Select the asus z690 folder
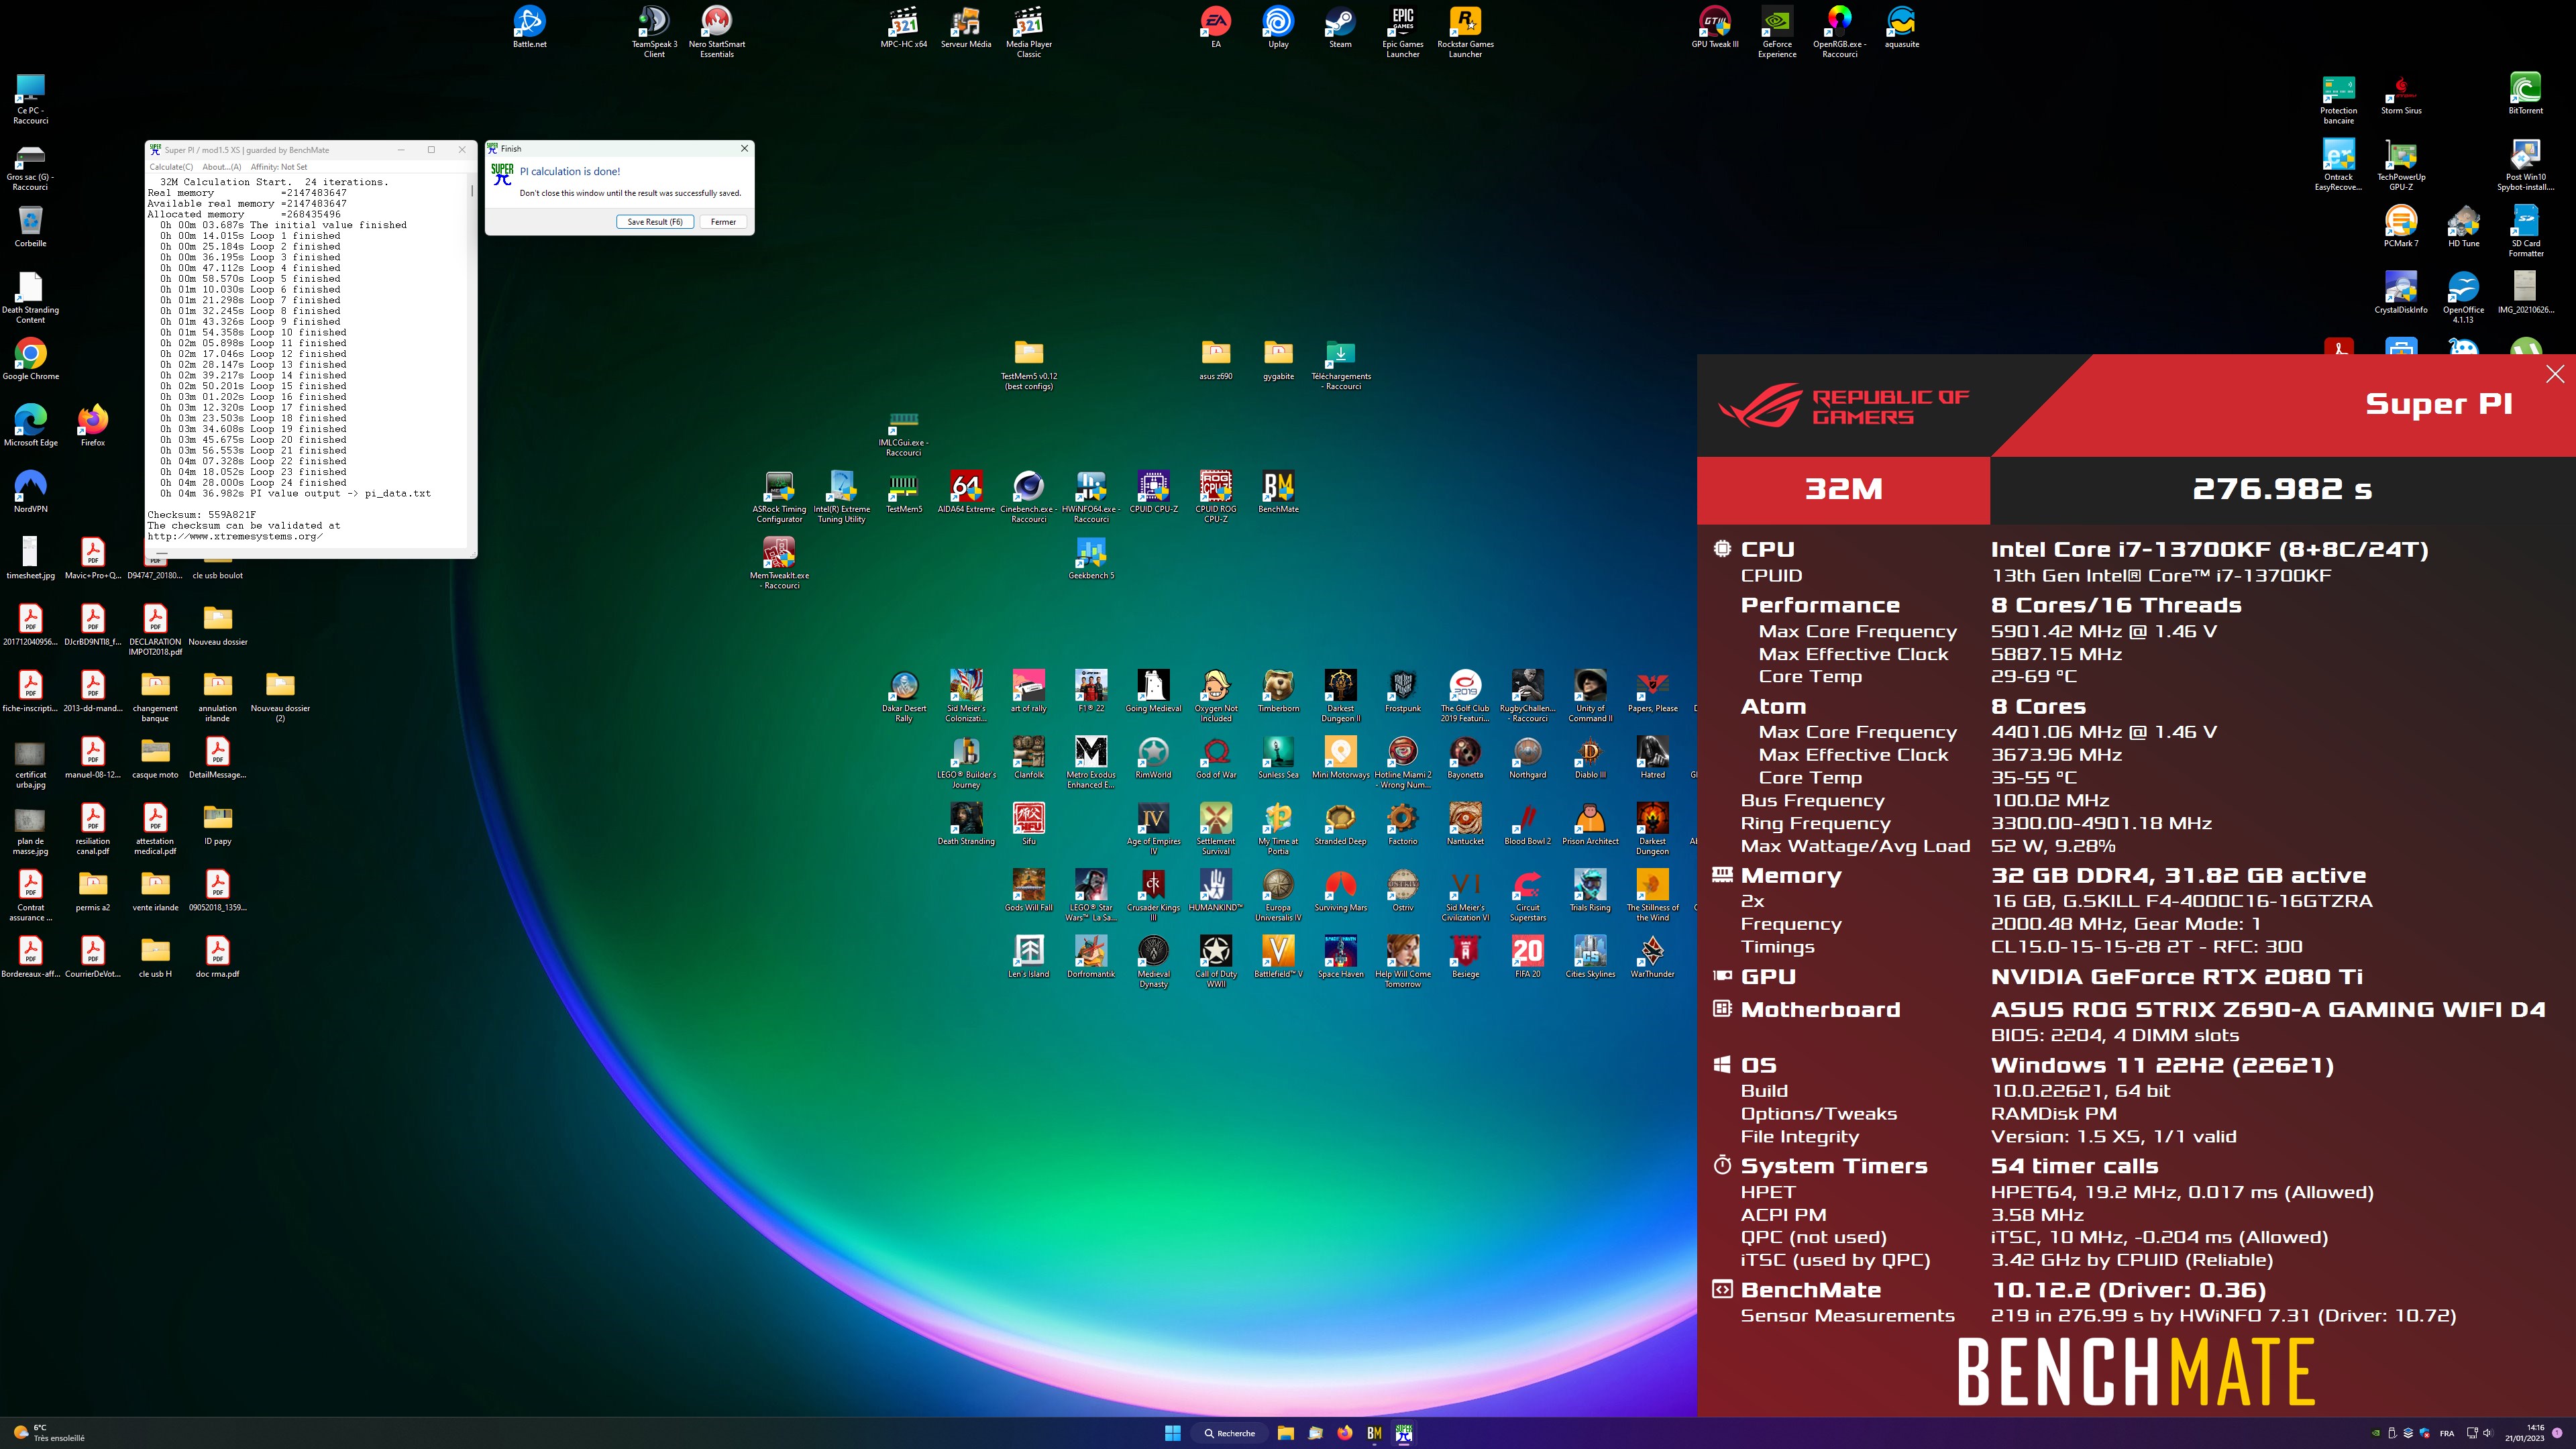2576x1449 pixels. click(x=1216, y=359)
